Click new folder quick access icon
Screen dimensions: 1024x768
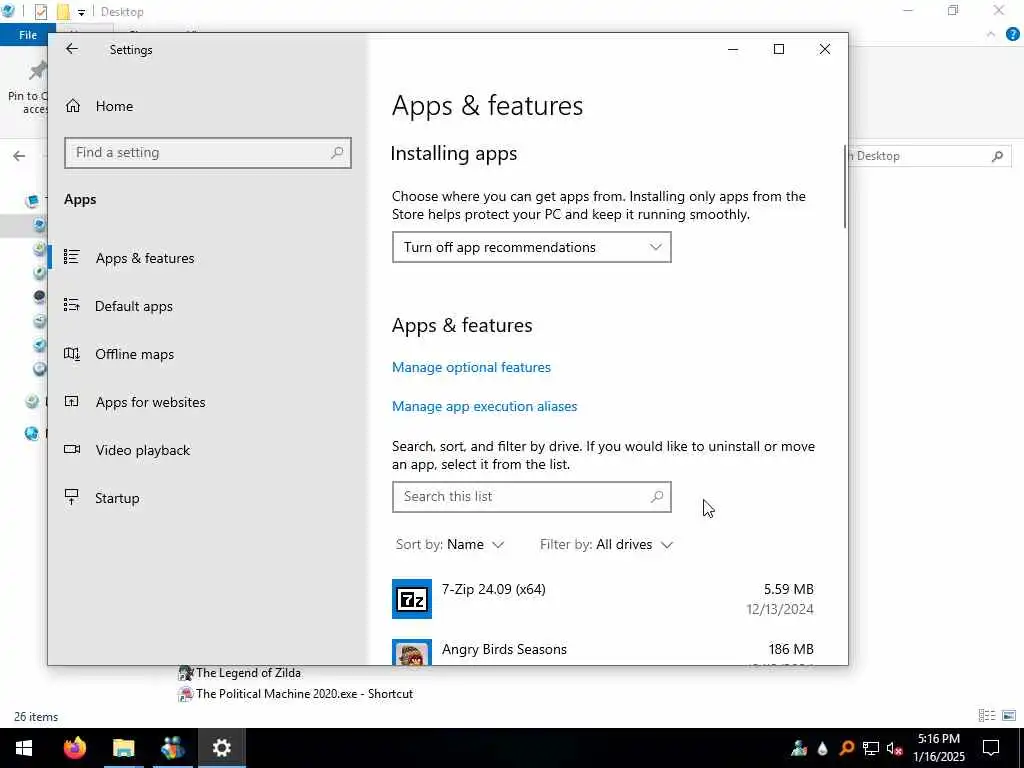[63, 12]
